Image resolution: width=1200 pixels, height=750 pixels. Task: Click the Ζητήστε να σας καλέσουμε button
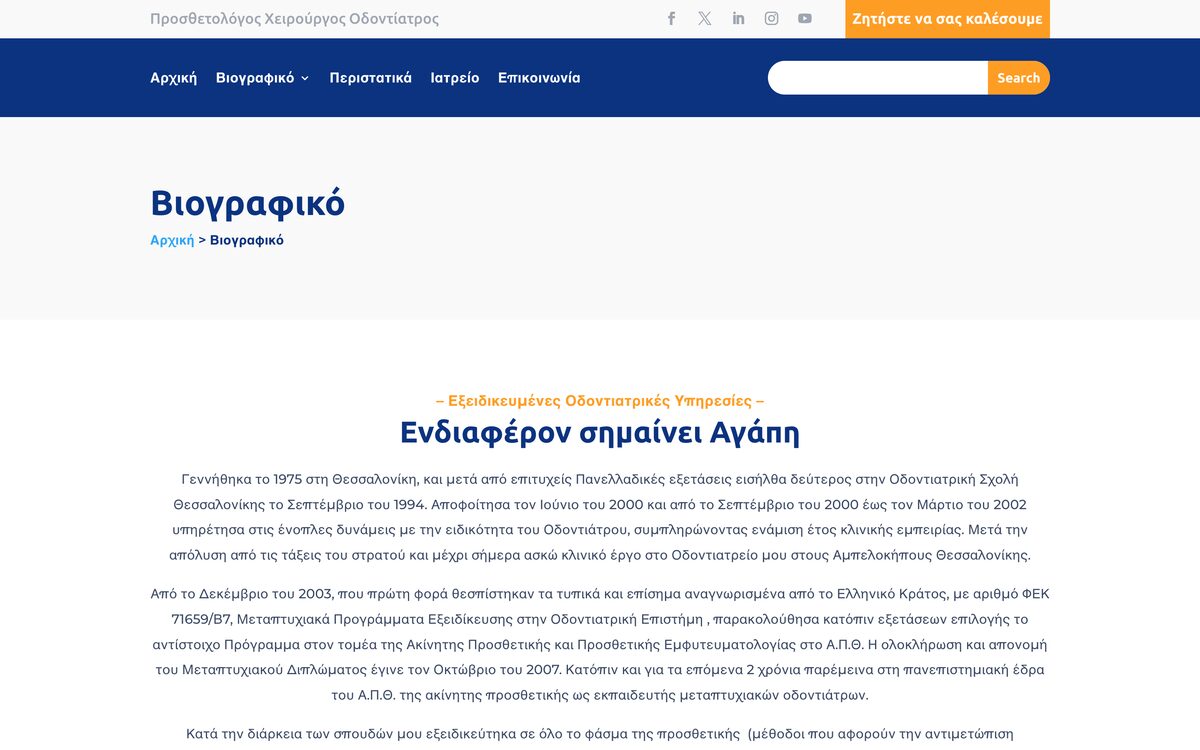[x=947, y=19]
